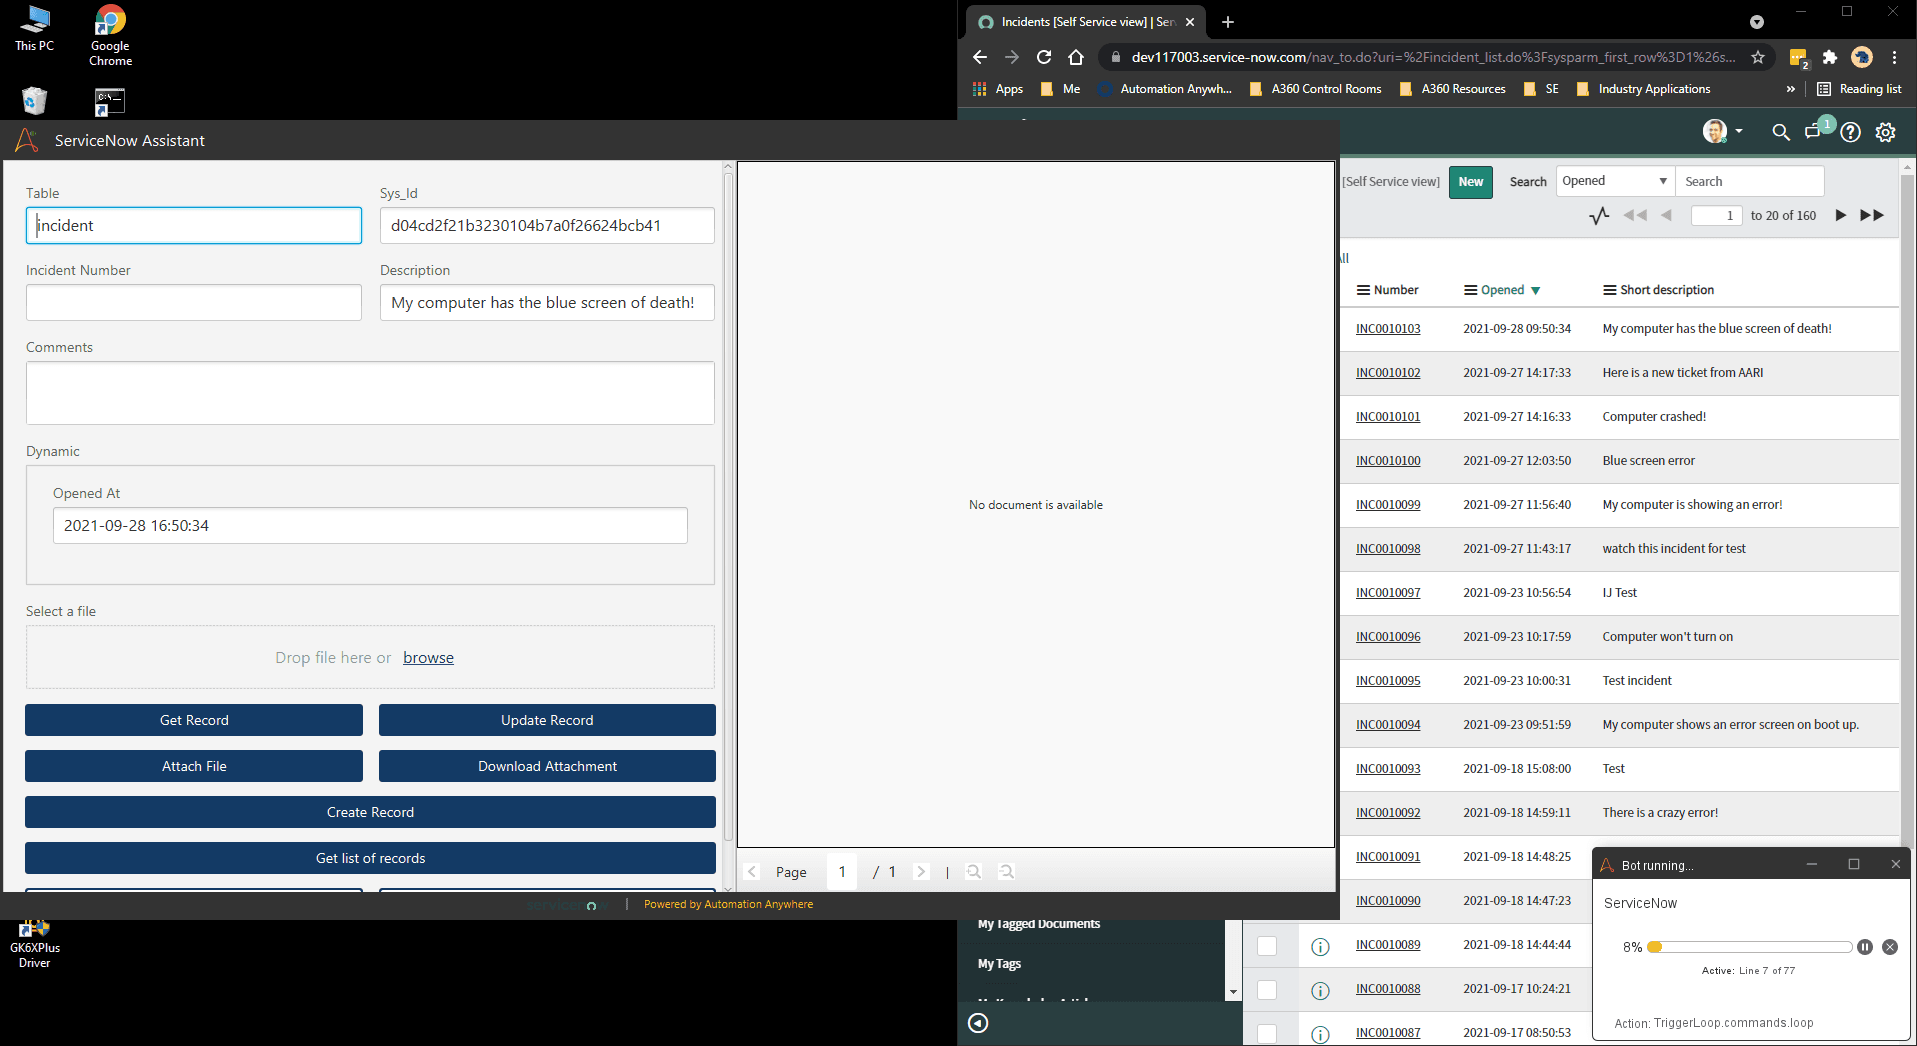
Task: Click the incident list page number box
Action: click(x=1717, y=215)
